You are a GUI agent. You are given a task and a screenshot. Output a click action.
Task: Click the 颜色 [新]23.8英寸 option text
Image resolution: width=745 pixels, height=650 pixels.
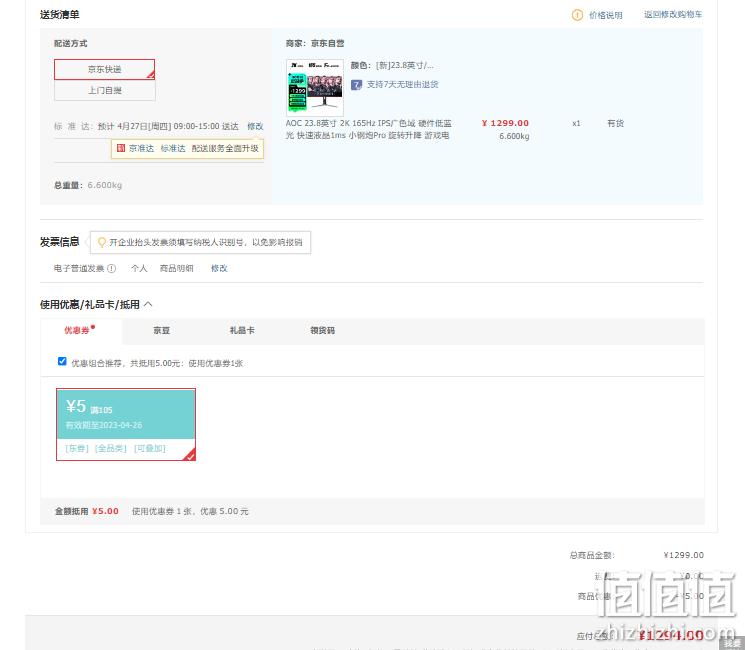tap(392, 66)
